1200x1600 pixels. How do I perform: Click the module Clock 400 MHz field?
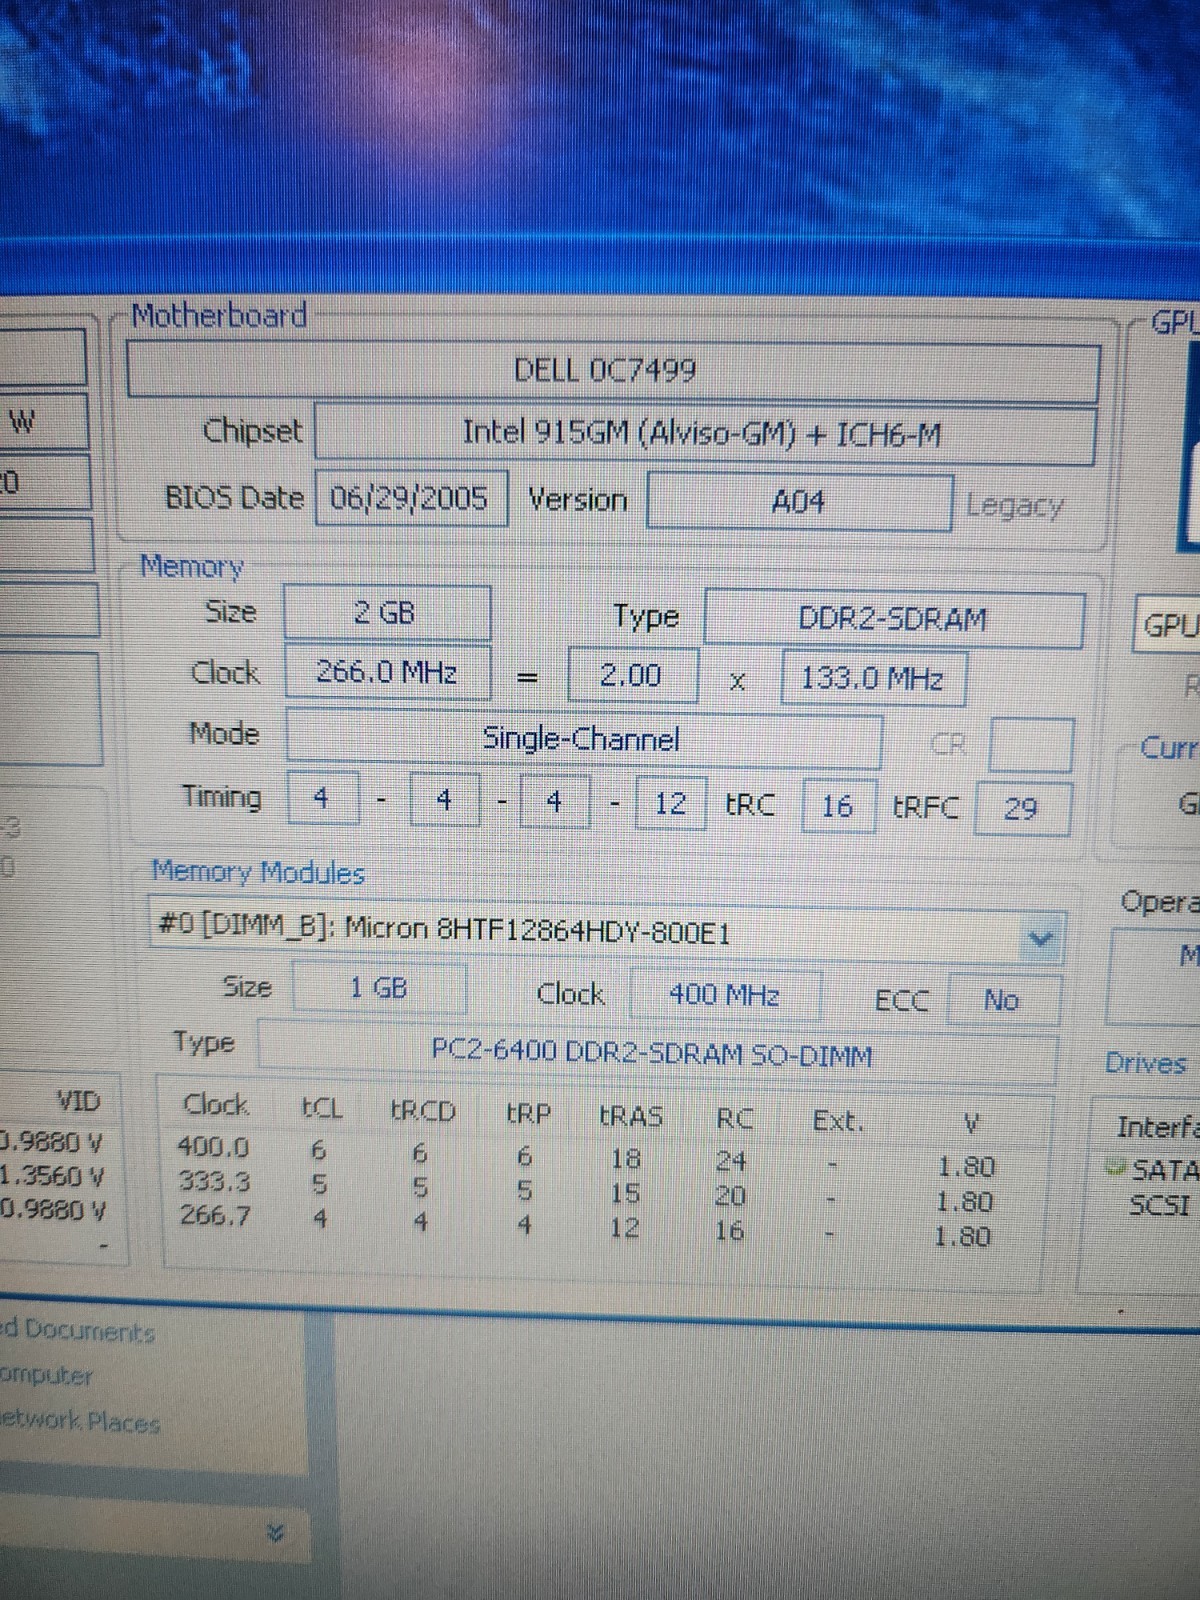click(725, 996)
